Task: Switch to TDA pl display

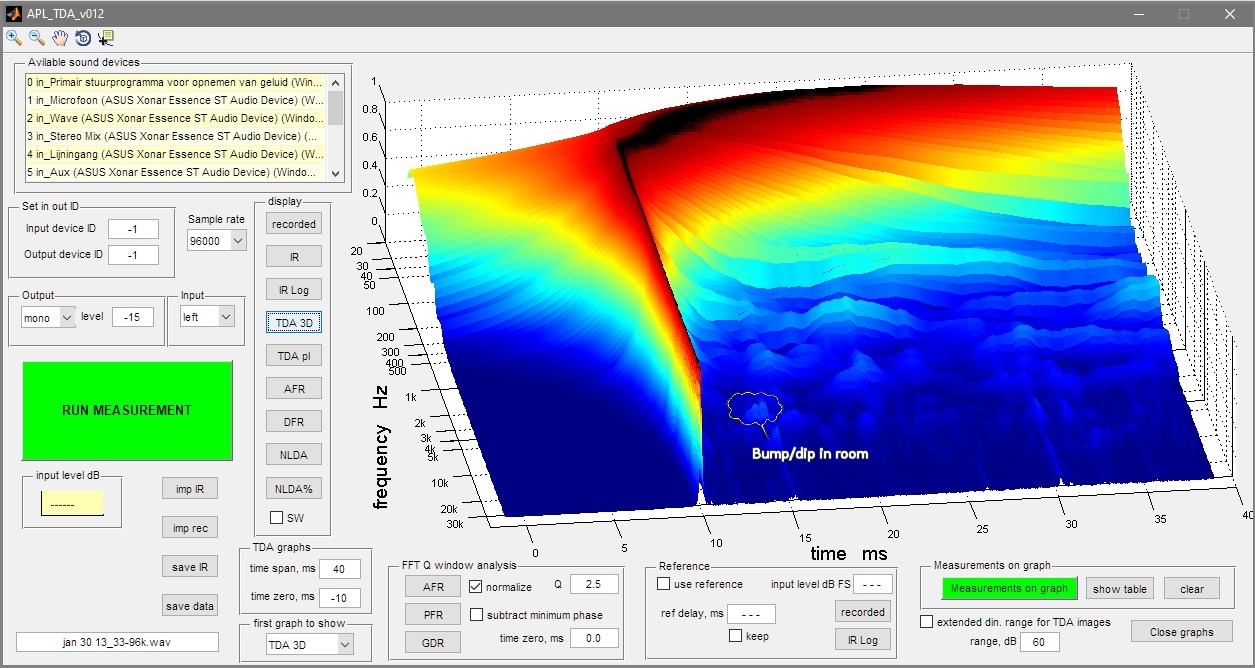Action: click(x=294, y=356)
